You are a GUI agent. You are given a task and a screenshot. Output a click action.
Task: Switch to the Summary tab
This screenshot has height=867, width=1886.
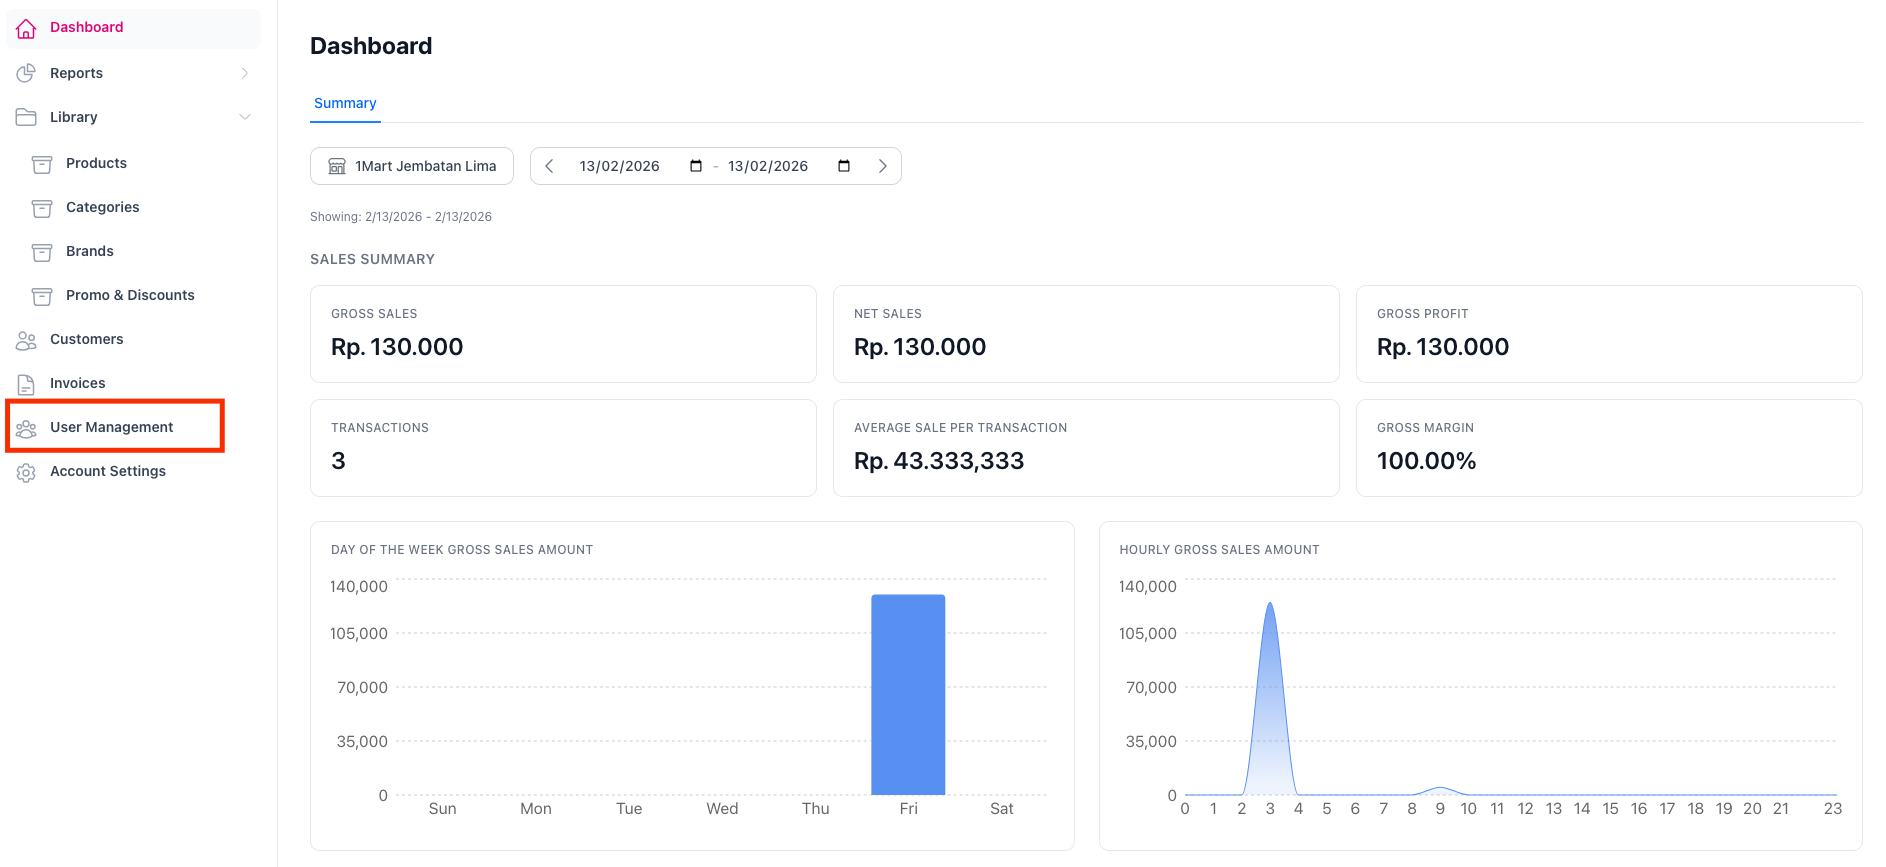coord(345,103)
